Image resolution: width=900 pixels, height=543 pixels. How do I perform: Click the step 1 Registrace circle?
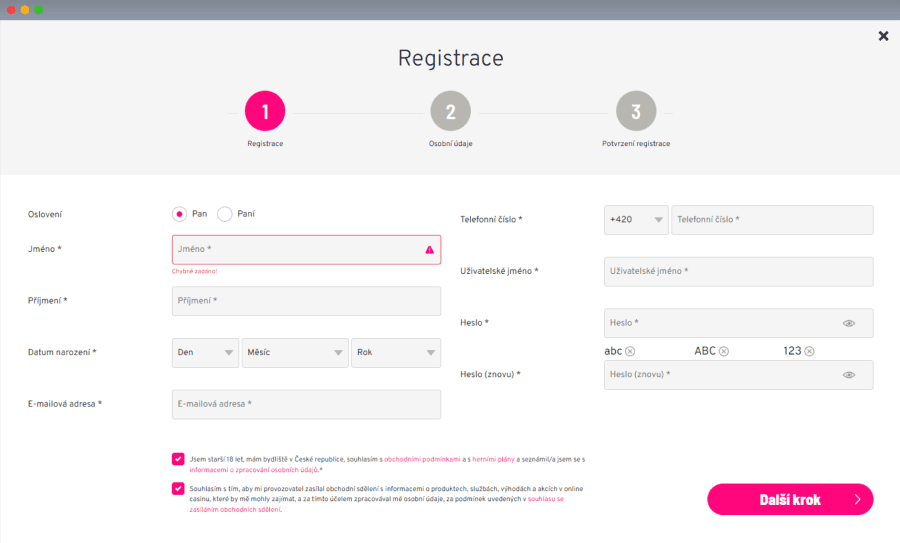click(x=265, y=112)
